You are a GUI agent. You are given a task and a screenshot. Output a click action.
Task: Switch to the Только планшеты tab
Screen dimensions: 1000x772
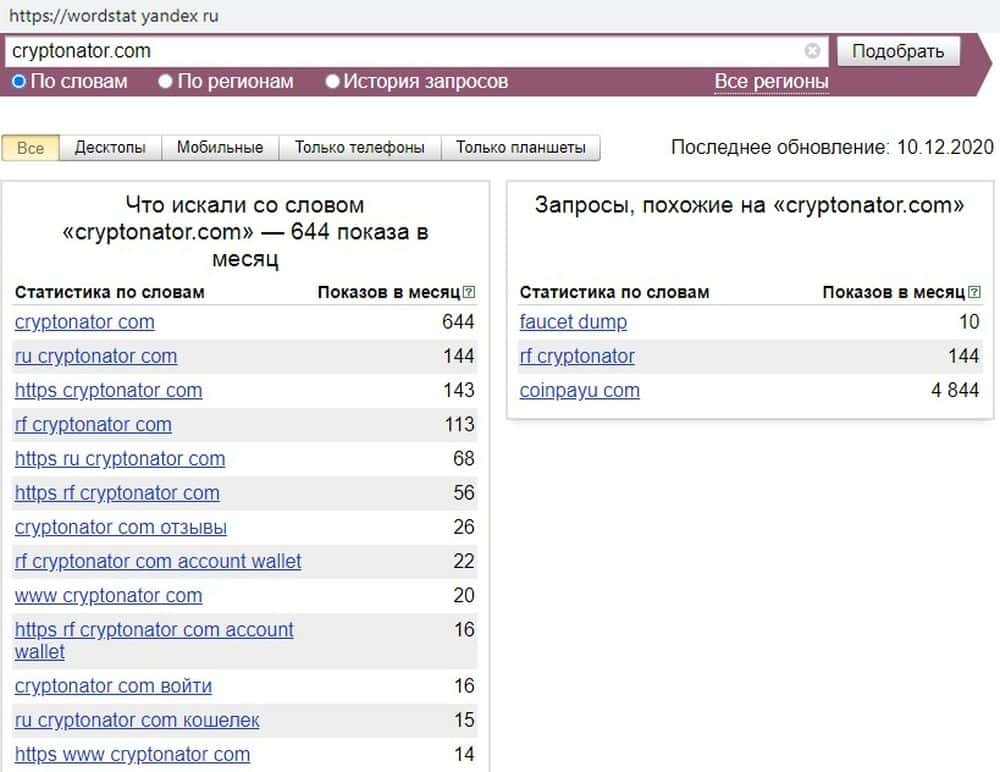coord(520,148)
